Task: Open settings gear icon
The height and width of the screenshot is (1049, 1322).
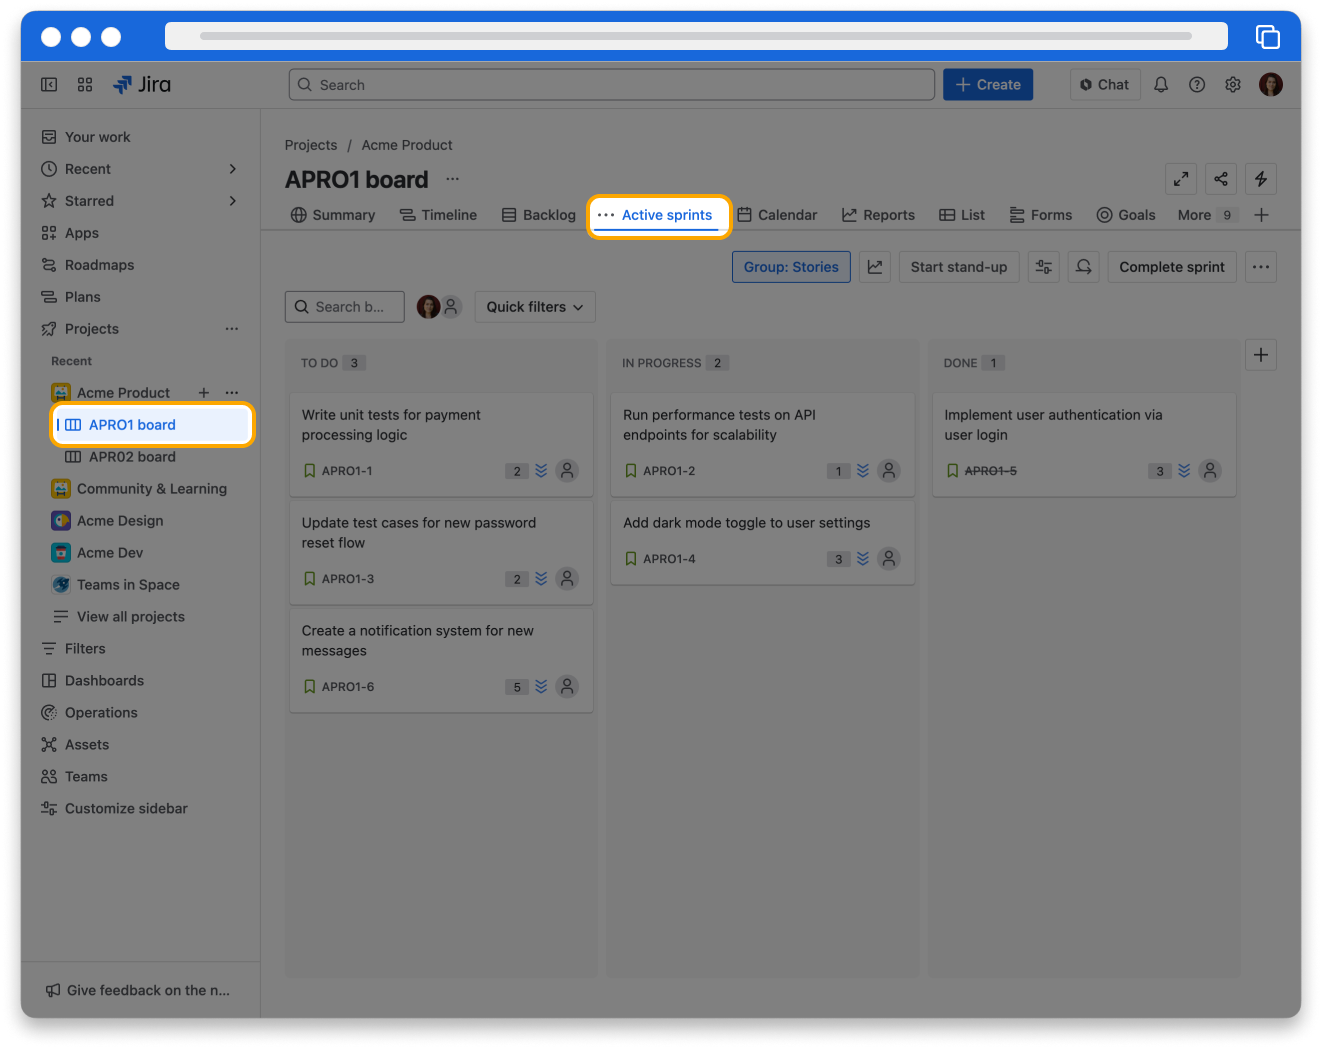Action: [1233, 85]
